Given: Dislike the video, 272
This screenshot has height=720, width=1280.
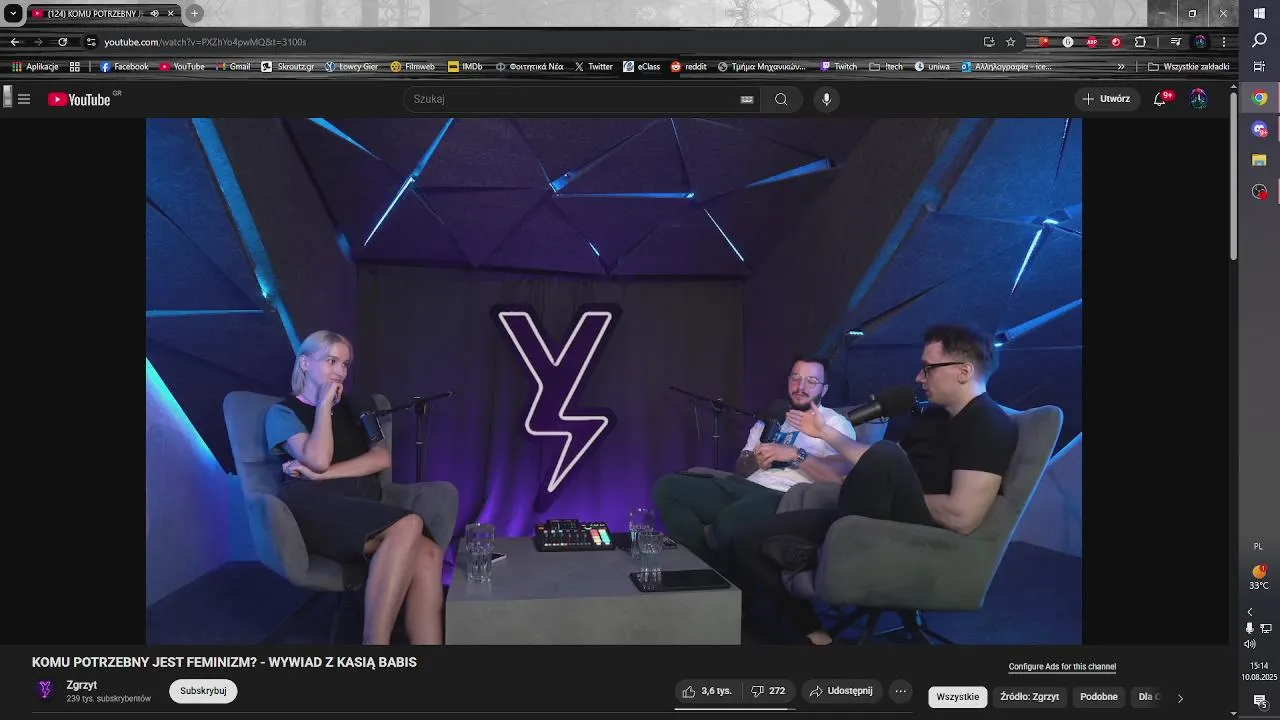Looking at the screenshot, I should pyautogui.click(x=768, y=691).
